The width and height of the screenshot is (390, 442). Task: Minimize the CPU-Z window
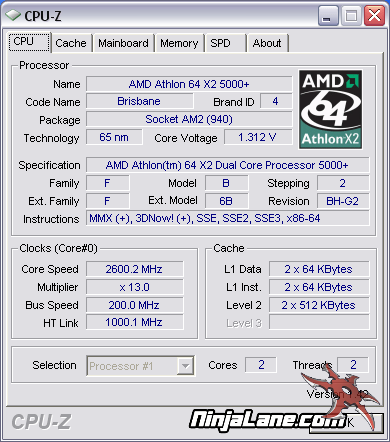click(328, 16)
